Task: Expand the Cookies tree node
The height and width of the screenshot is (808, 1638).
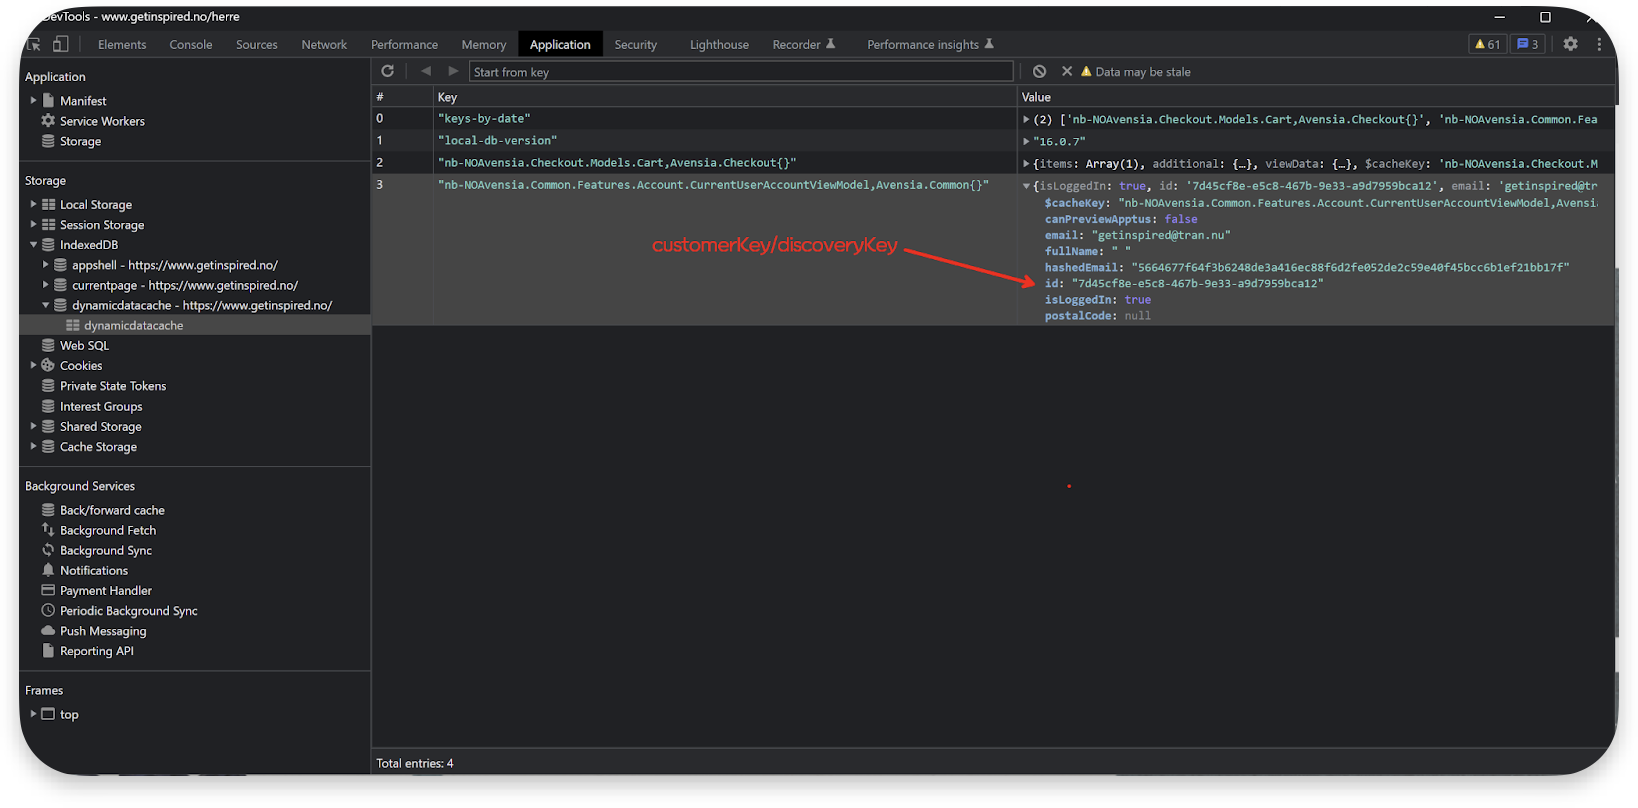Action: coord(33,365)
